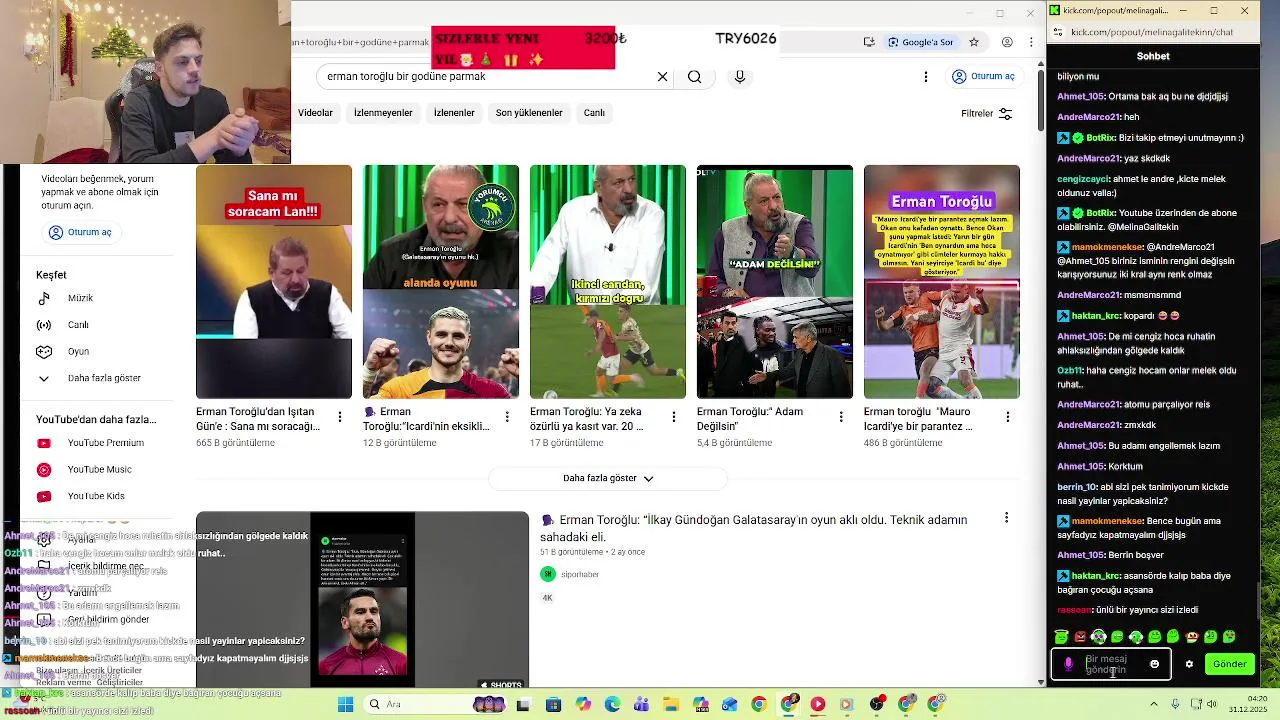The width and height of the screenshot is (1280, 720).
Task: Select the İzlenmeyenler filter chip
Action: 383,113
